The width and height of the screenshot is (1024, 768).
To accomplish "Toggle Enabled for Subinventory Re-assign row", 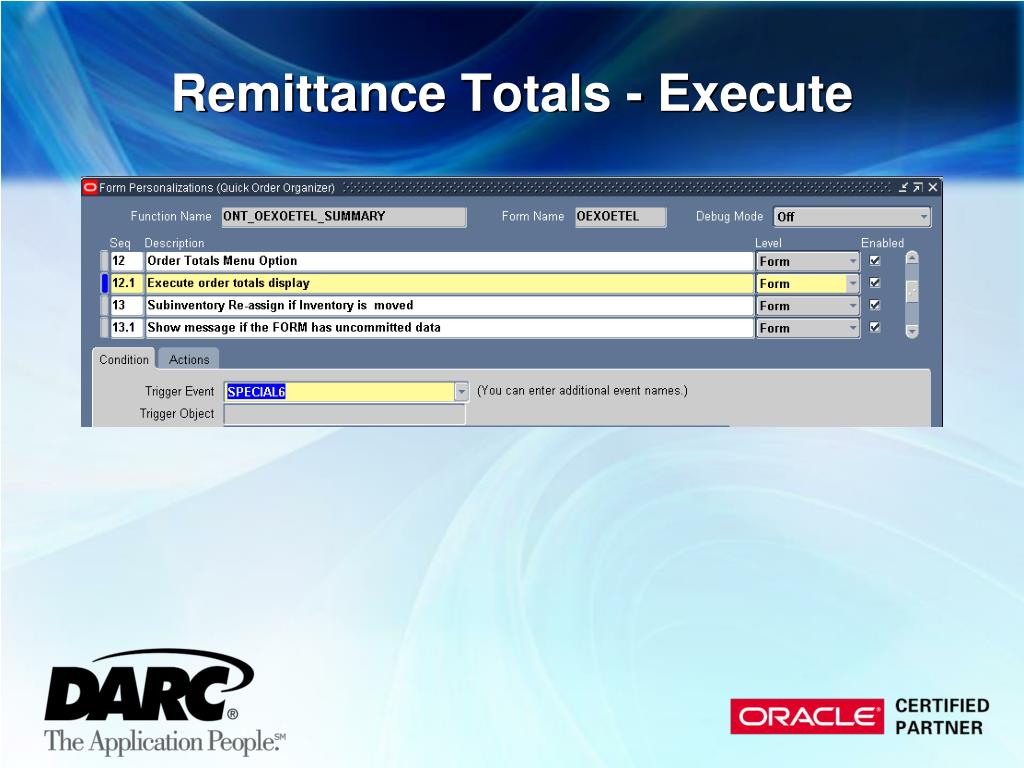I will [x=875, y=305].
